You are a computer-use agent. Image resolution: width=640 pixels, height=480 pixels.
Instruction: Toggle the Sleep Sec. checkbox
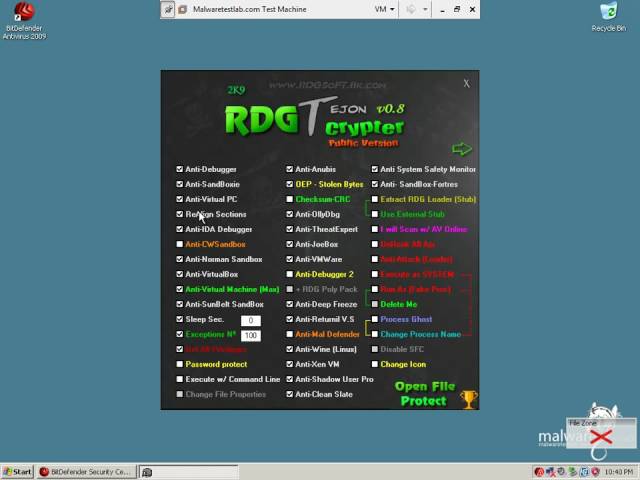pyautogui.click(x=180, y=319)
